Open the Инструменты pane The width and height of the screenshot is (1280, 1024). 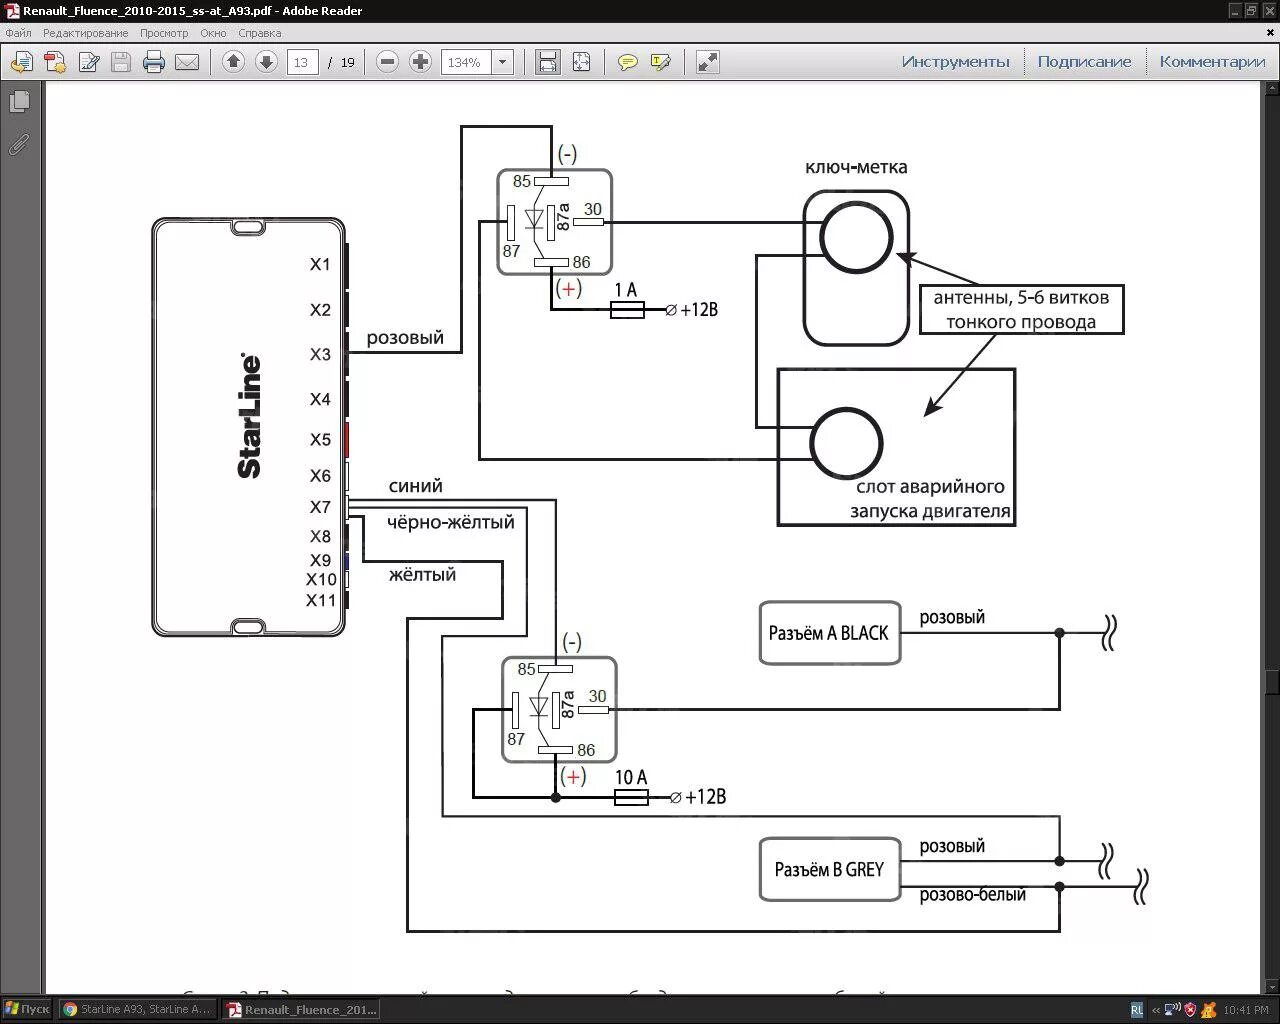tap(956, 62)
